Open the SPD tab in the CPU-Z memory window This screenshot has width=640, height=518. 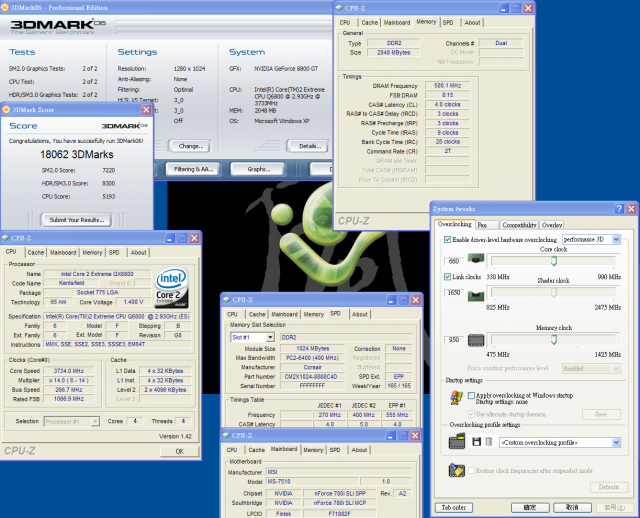(448, 23)
